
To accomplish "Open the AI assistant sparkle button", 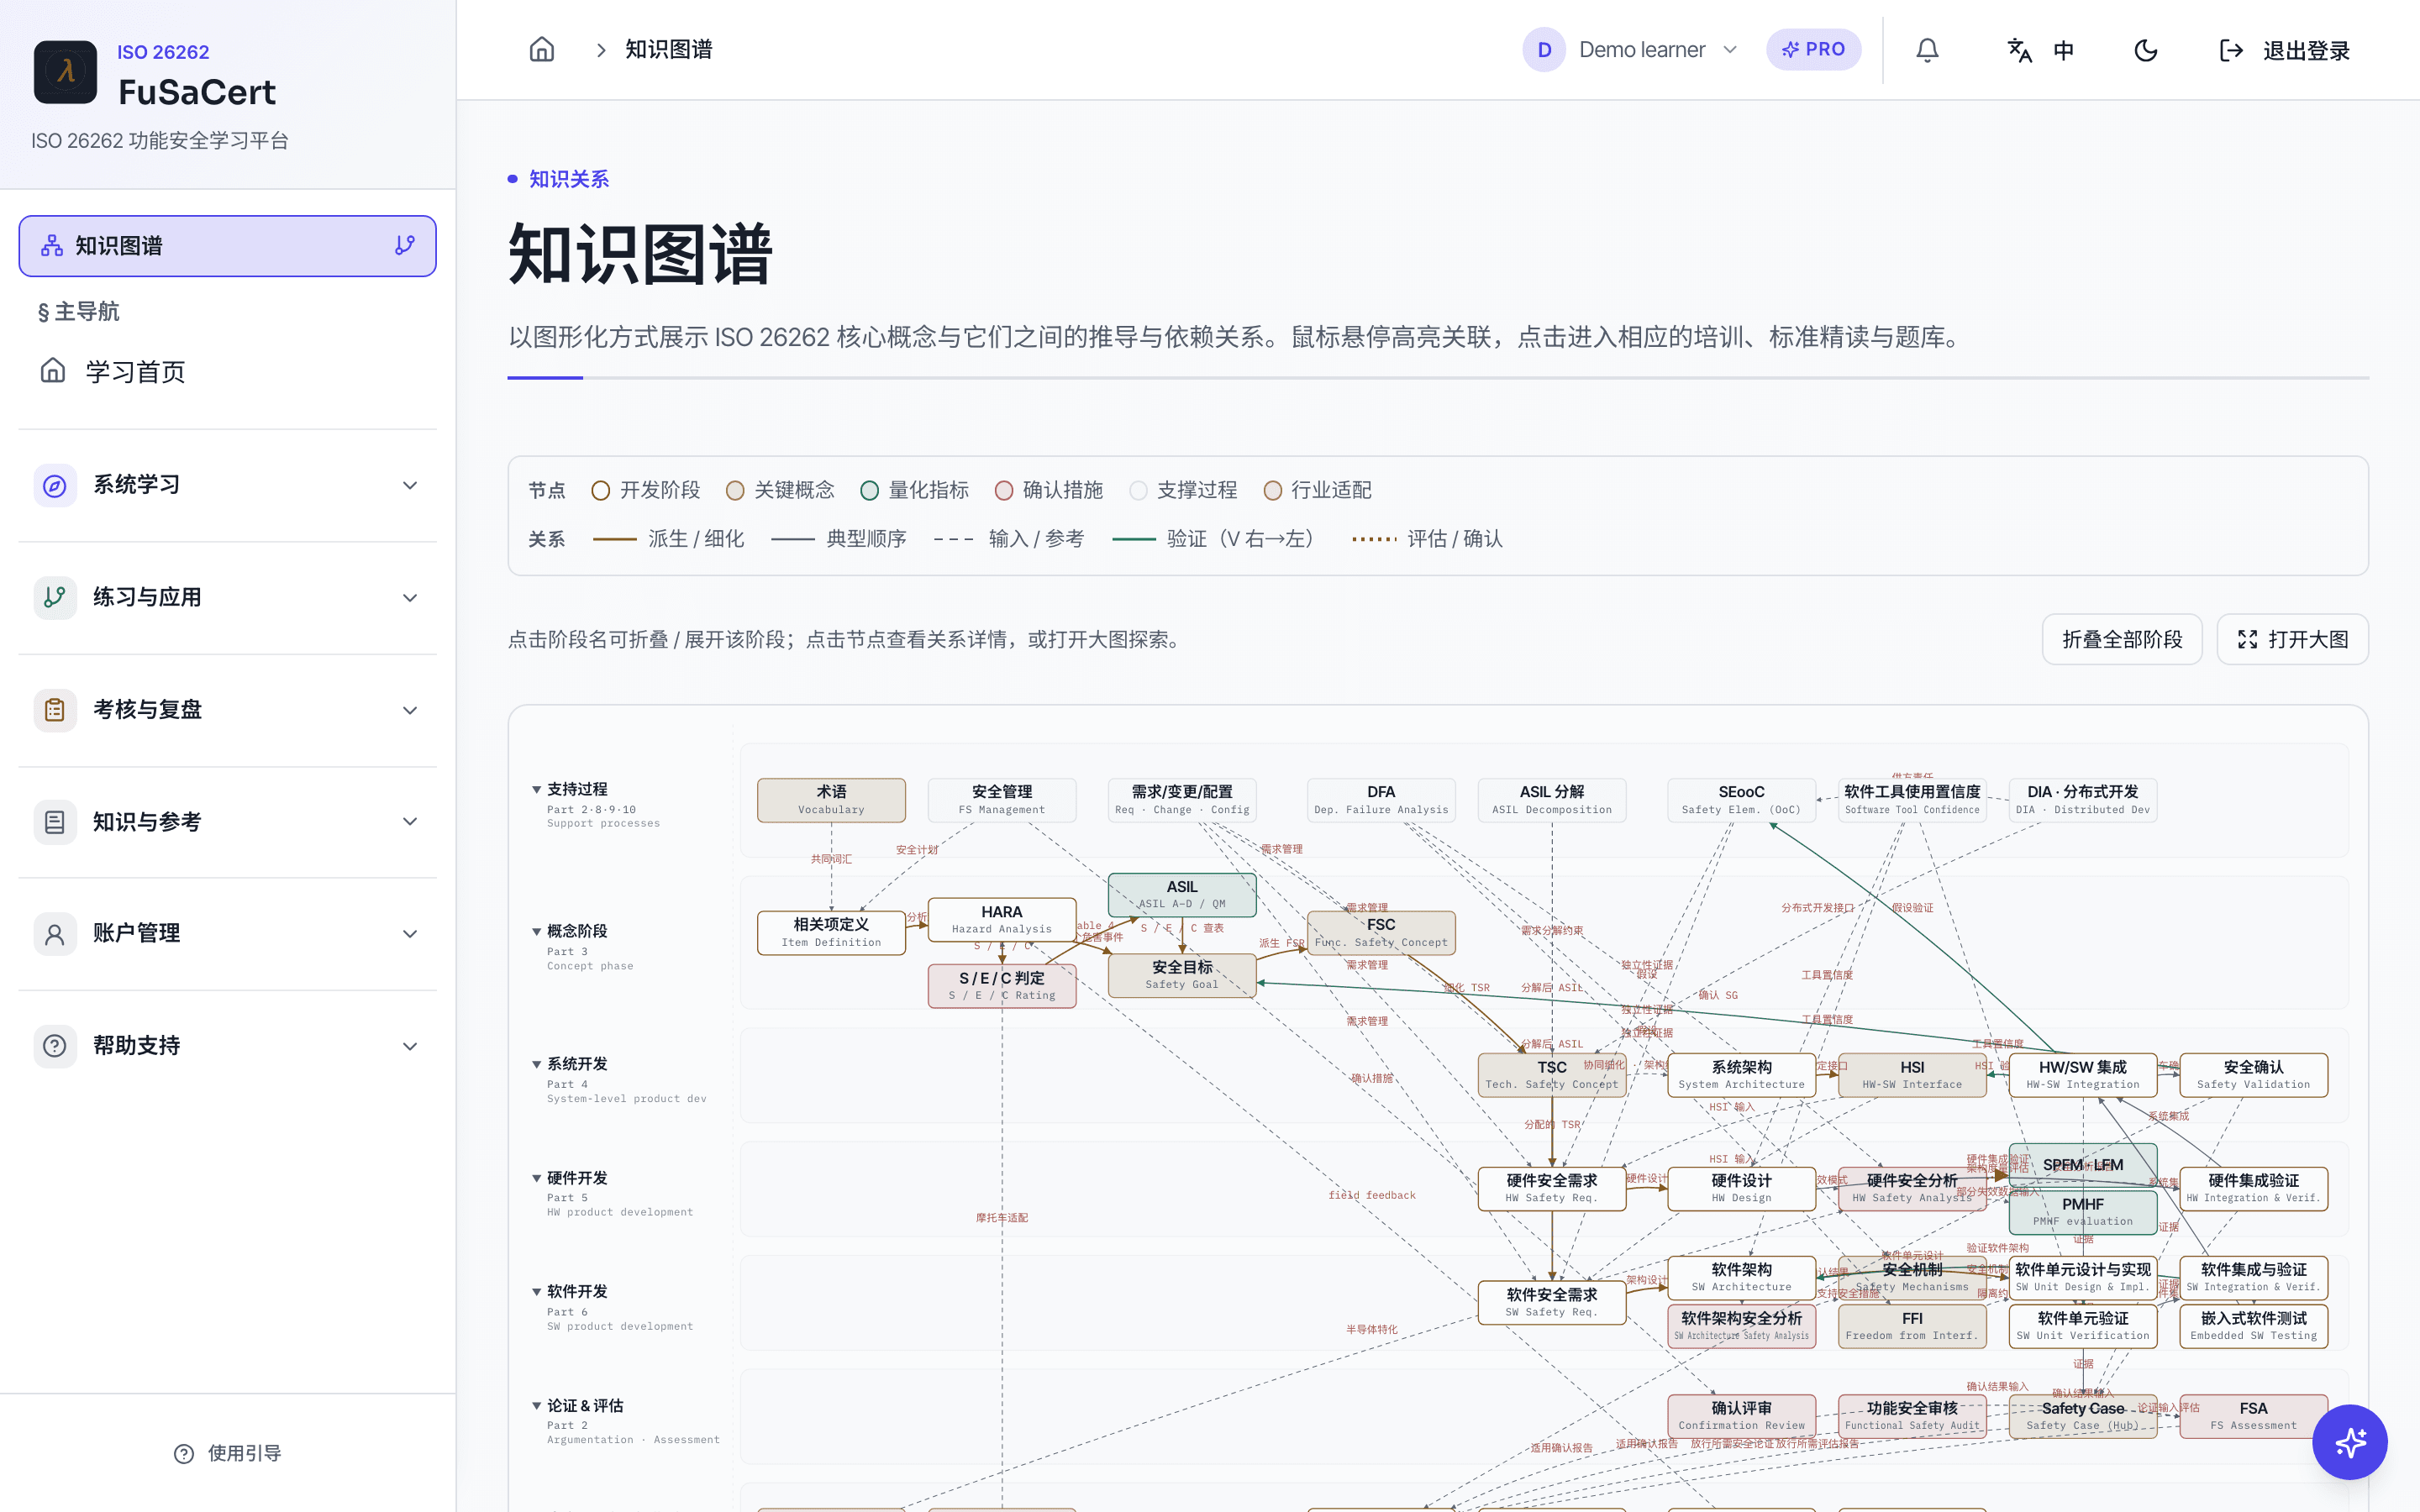I will [2349, 1442].
